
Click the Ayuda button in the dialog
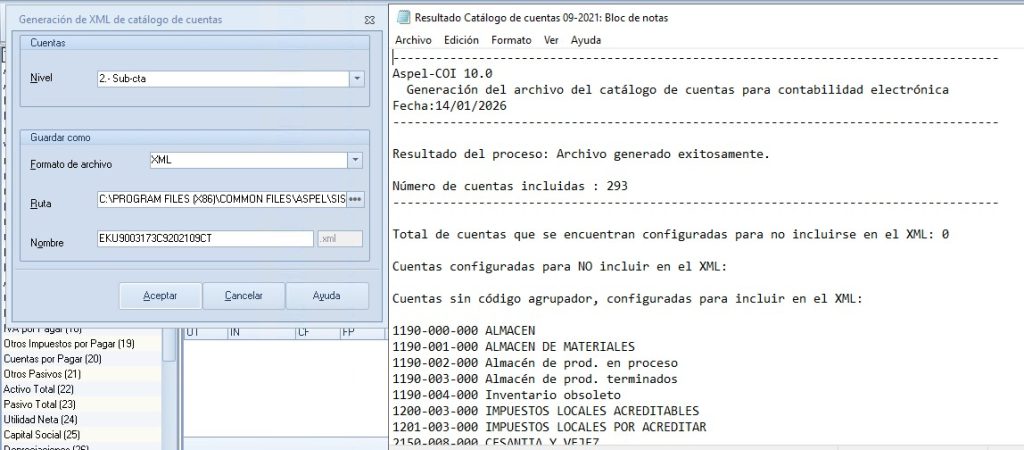pyautogui.click(x=327, y=296)
